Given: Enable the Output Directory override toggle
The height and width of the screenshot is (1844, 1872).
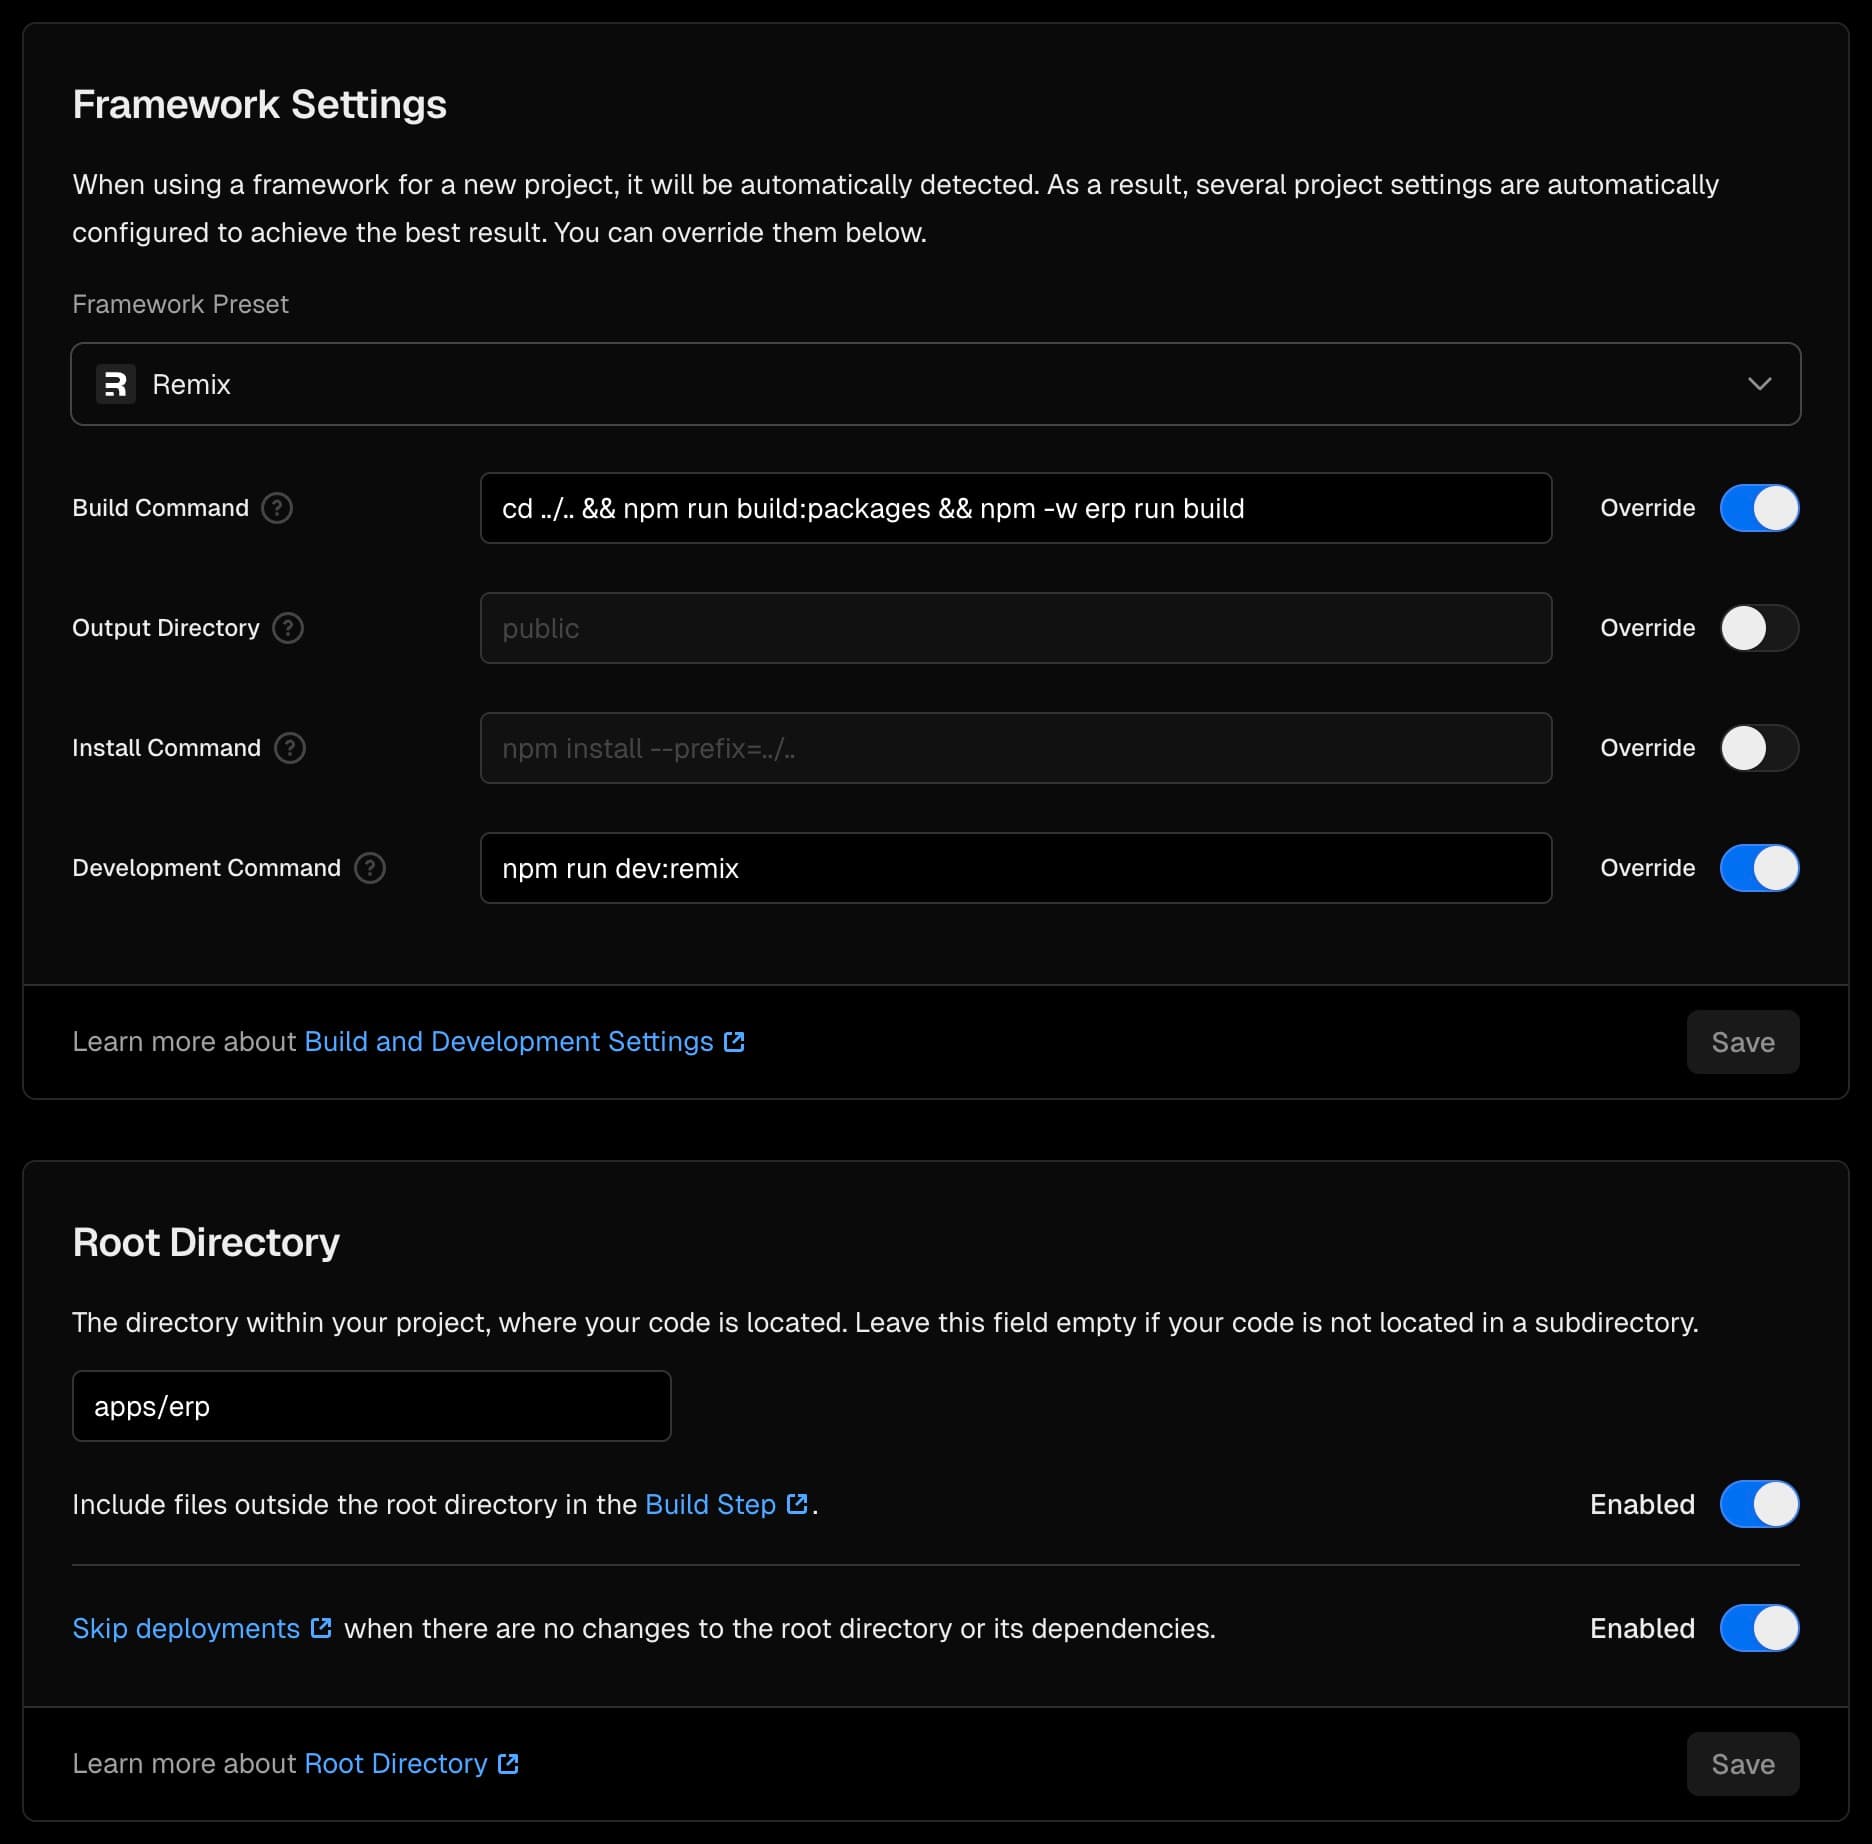Looking at the screenshot, I should pos(1759,628).
